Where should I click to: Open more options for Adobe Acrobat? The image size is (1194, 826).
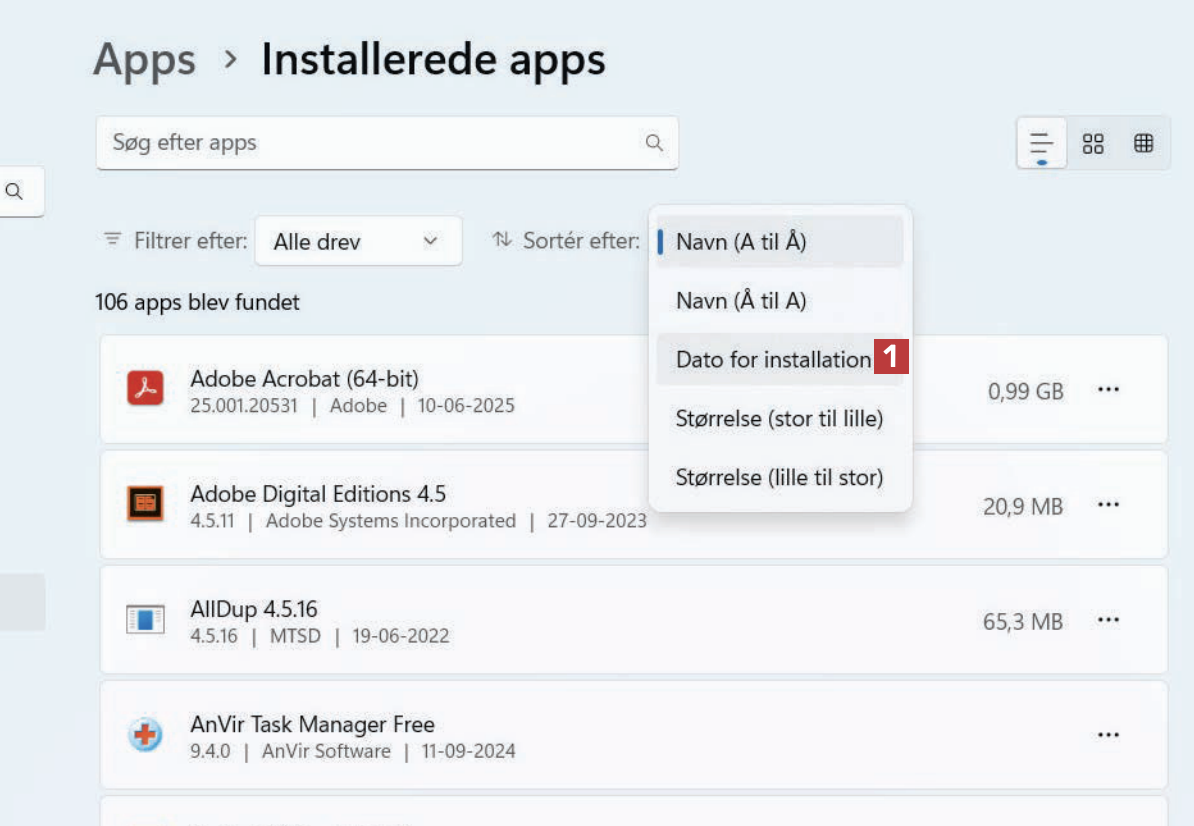tap(1108, 389)
